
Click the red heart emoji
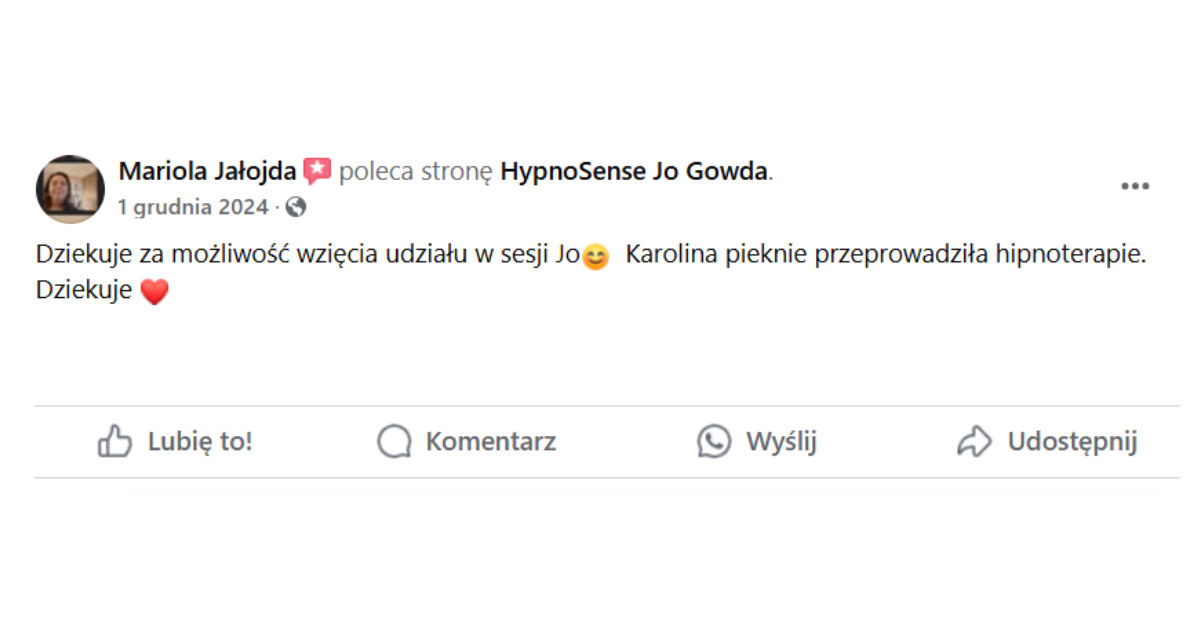[x=154, y=292]
